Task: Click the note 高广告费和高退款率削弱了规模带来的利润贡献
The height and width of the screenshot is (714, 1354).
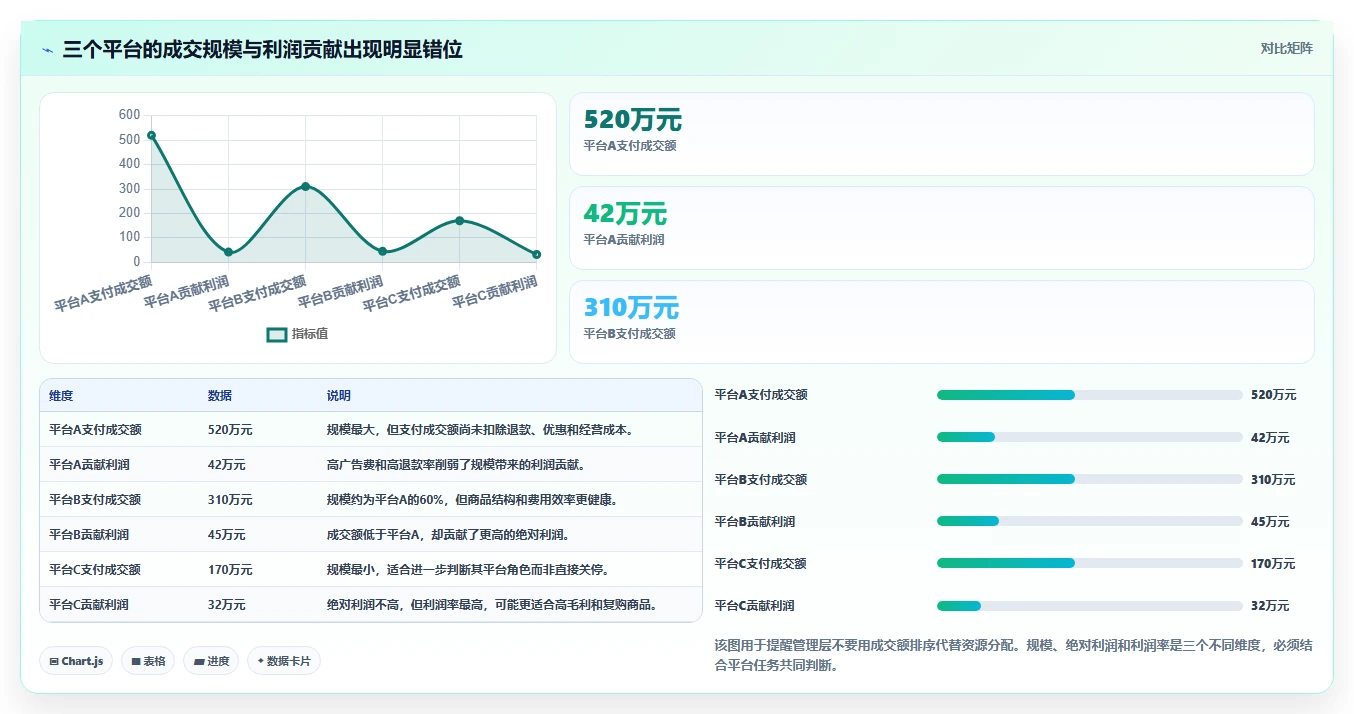Action: click(456, 465)
